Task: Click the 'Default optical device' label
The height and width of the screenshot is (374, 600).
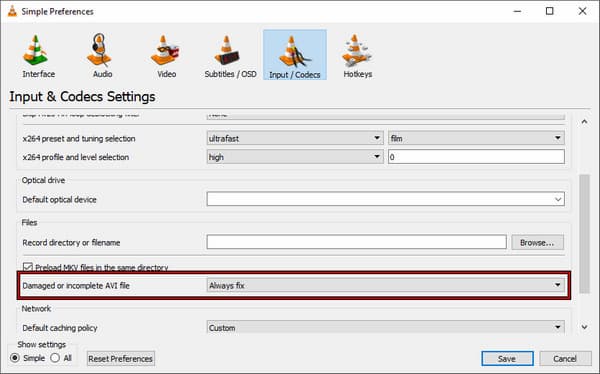Action: [59, 199]
